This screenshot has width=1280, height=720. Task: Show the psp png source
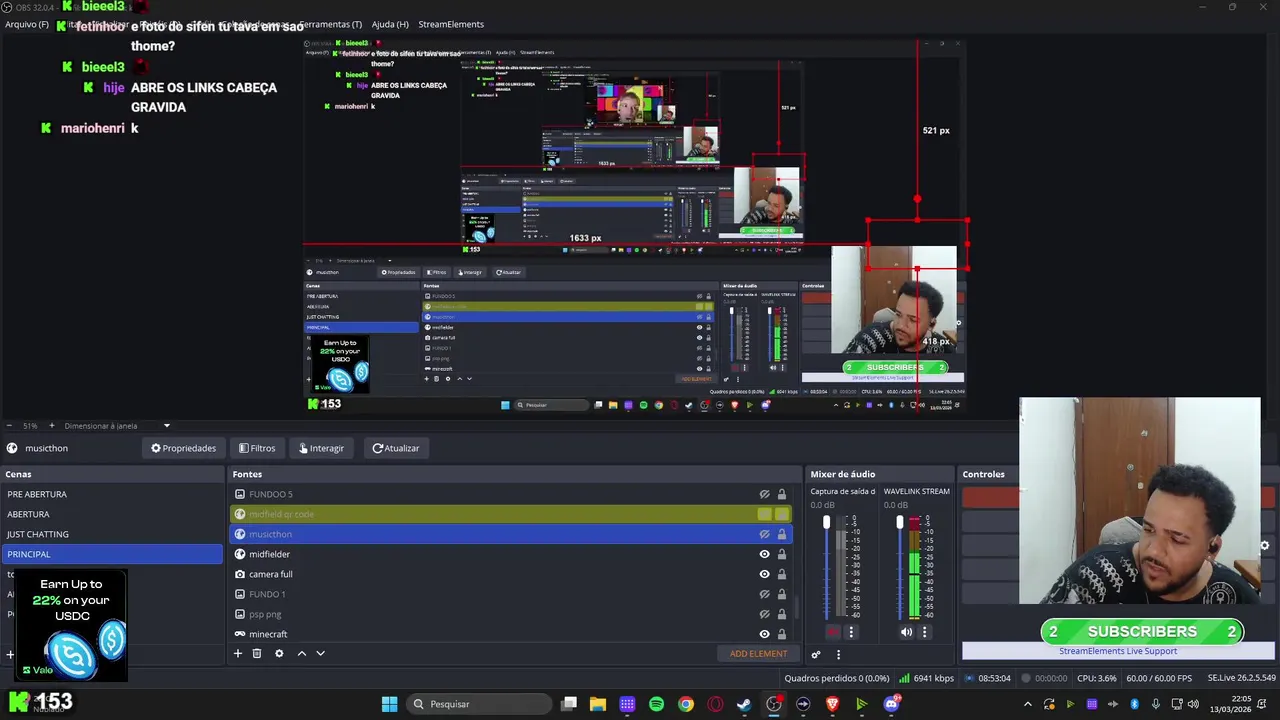pyautogui.click(x=764, y=614)
